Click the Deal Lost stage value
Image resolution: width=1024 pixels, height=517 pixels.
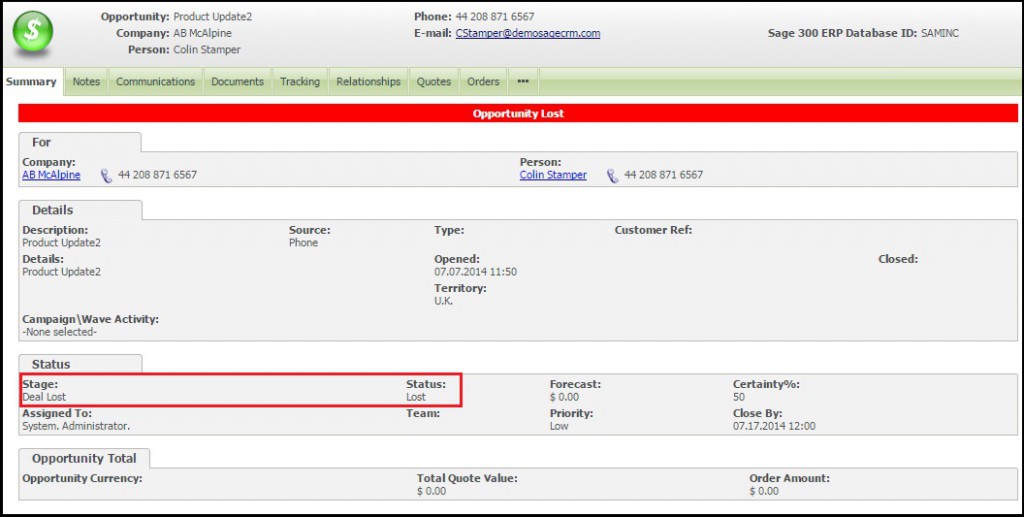[x=44, y=397]
